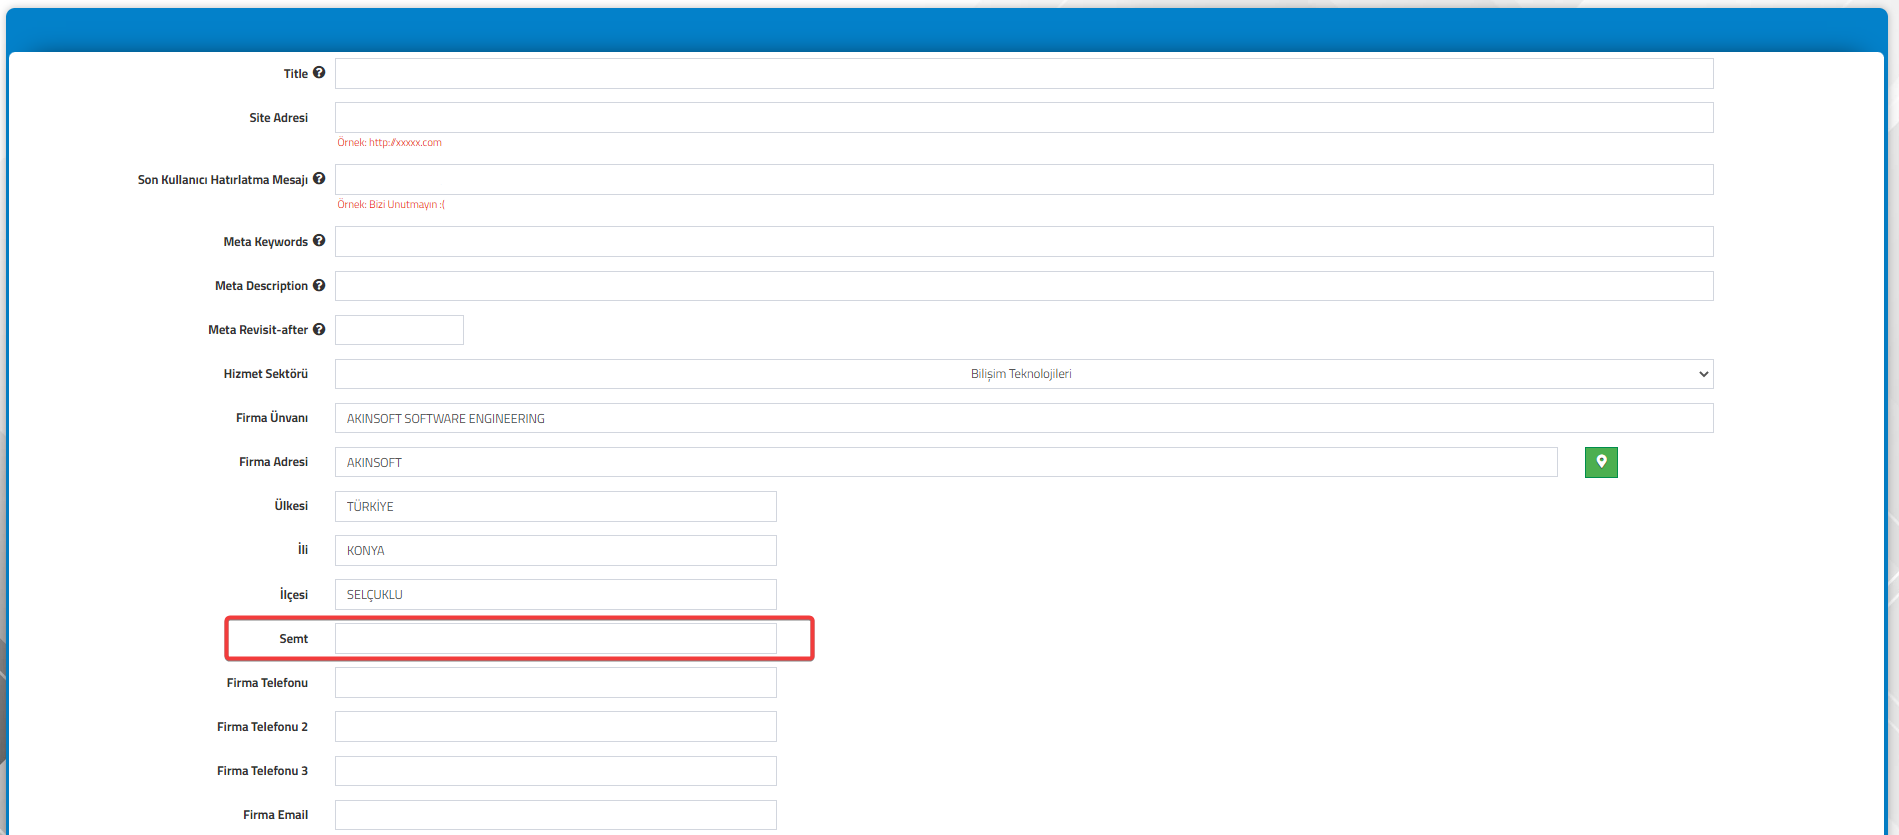Screen dimensions: 1899x835
Task: Focus the Firma Email input field
Action: coord(556,815)
